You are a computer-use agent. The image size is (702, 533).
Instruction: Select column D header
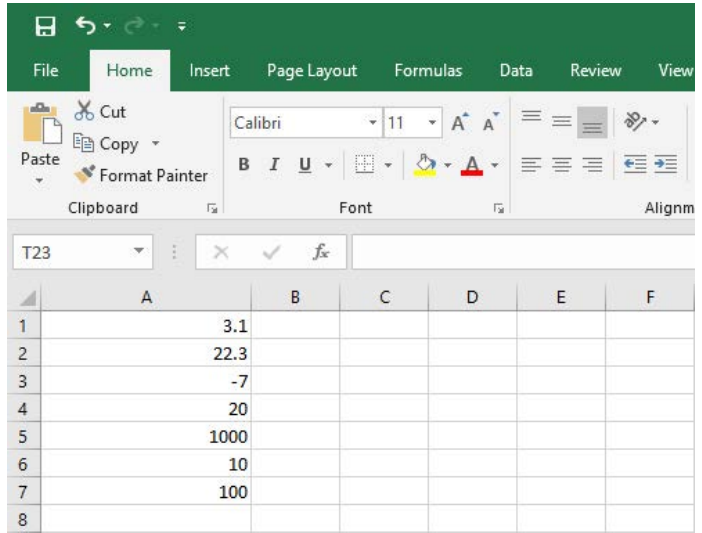(x=472, y=297)
